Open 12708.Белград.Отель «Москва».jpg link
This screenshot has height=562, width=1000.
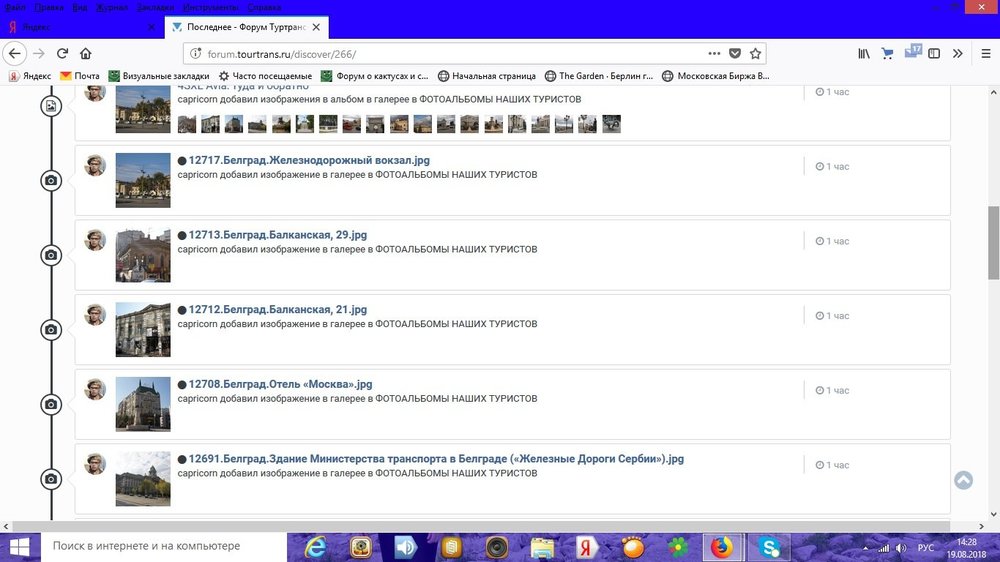[x=280, y=384]
